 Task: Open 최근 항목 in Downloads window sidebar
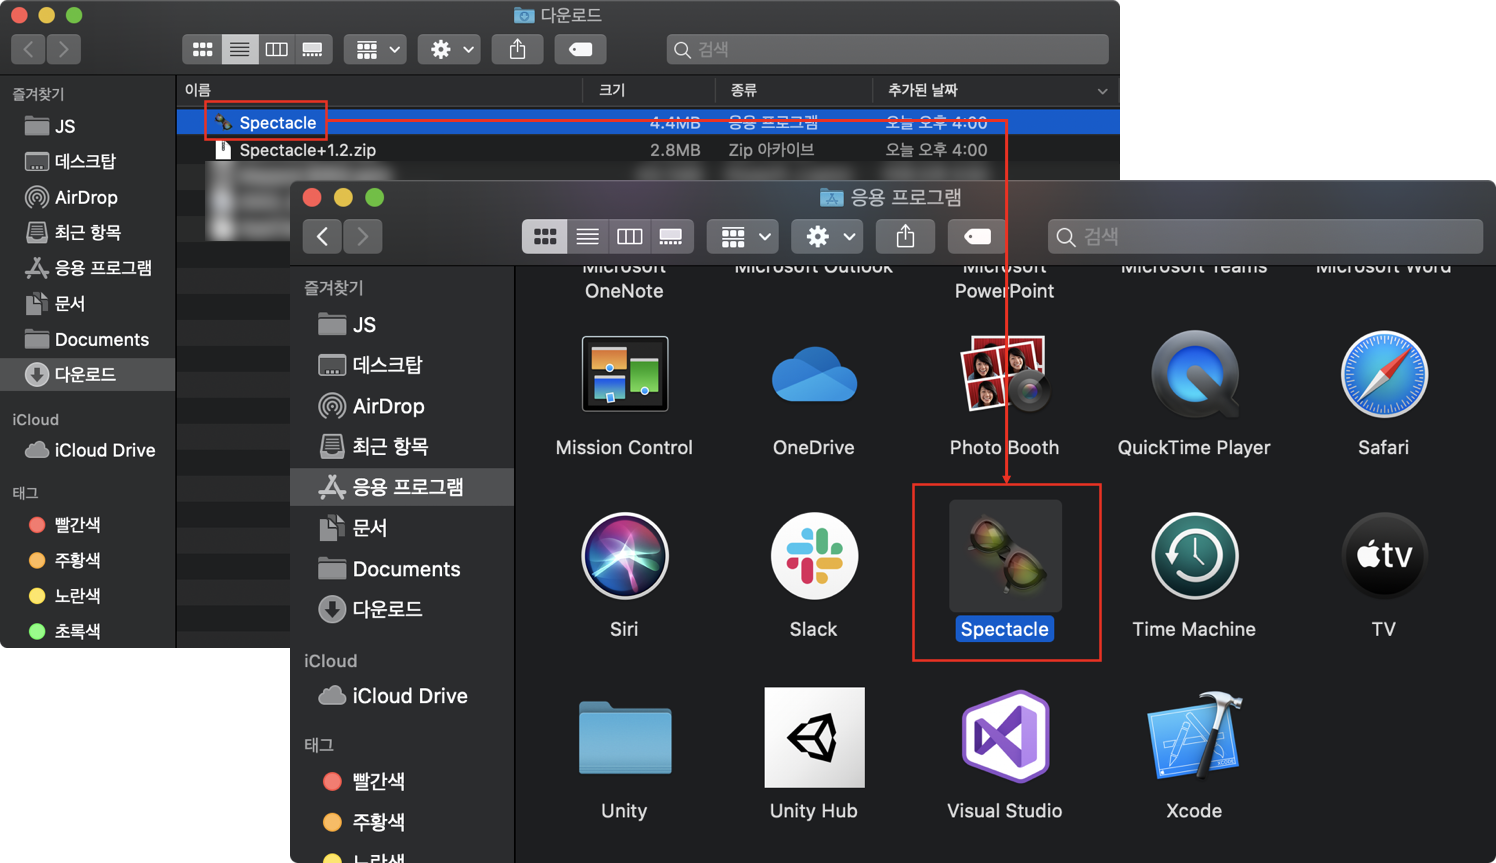(88, 232)
